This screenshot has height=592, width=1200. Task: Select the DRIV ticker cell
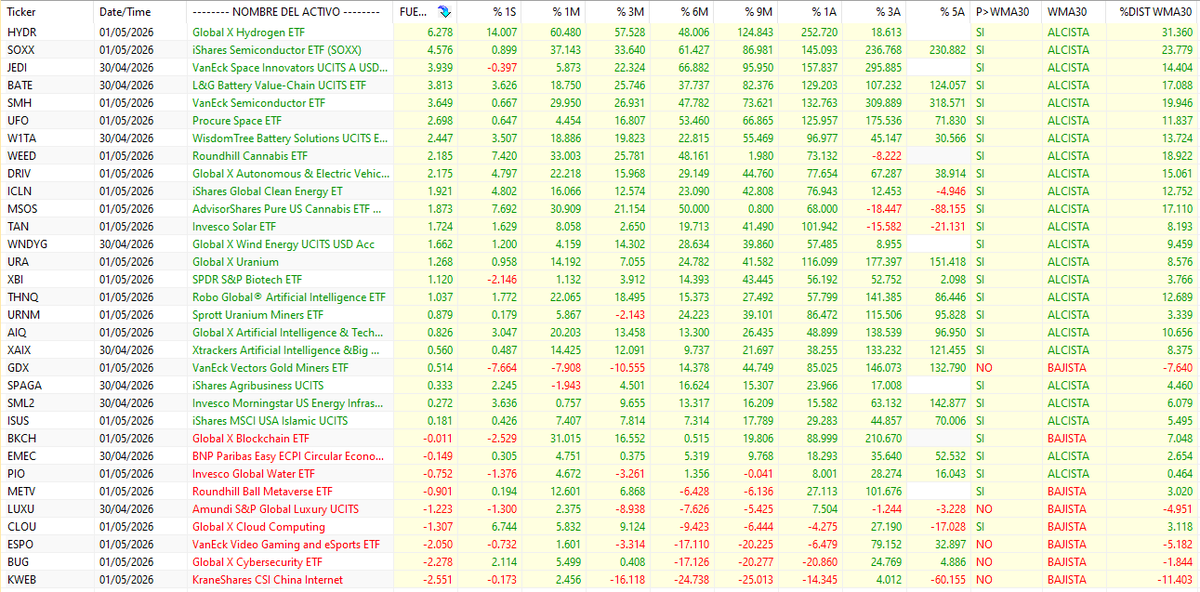pyautogui.click(x=20, y=173)
